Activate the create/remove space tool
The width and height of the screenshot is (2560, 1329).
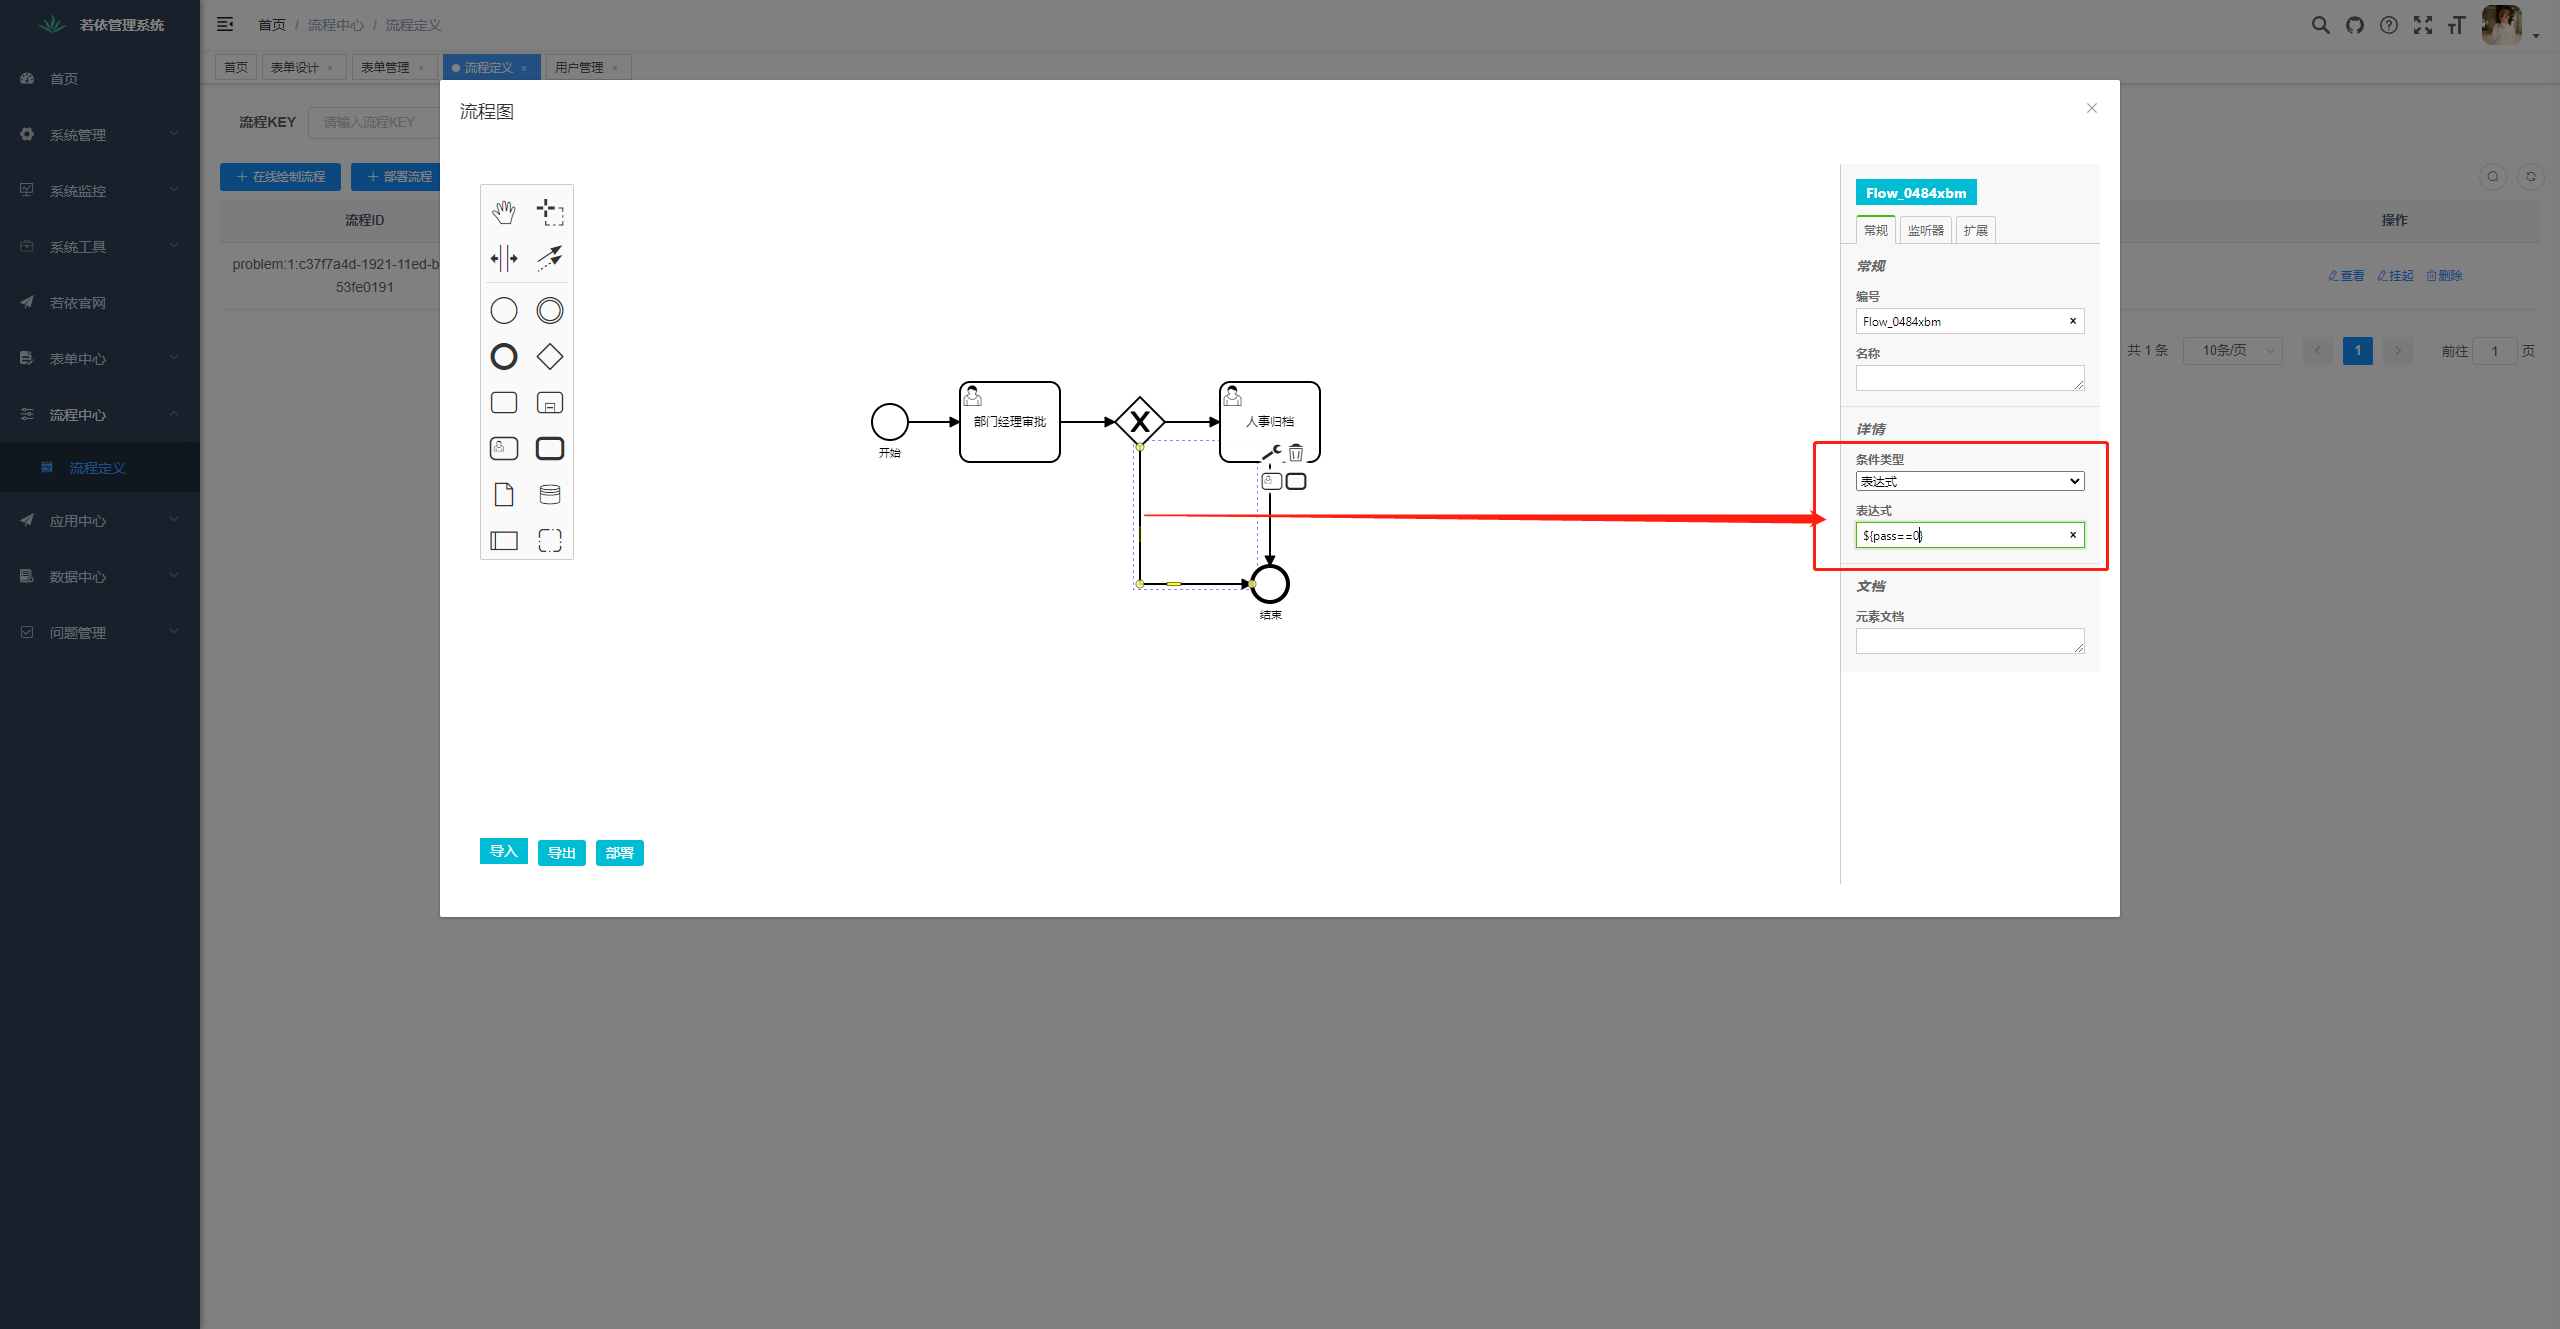(x=504, y=258)
